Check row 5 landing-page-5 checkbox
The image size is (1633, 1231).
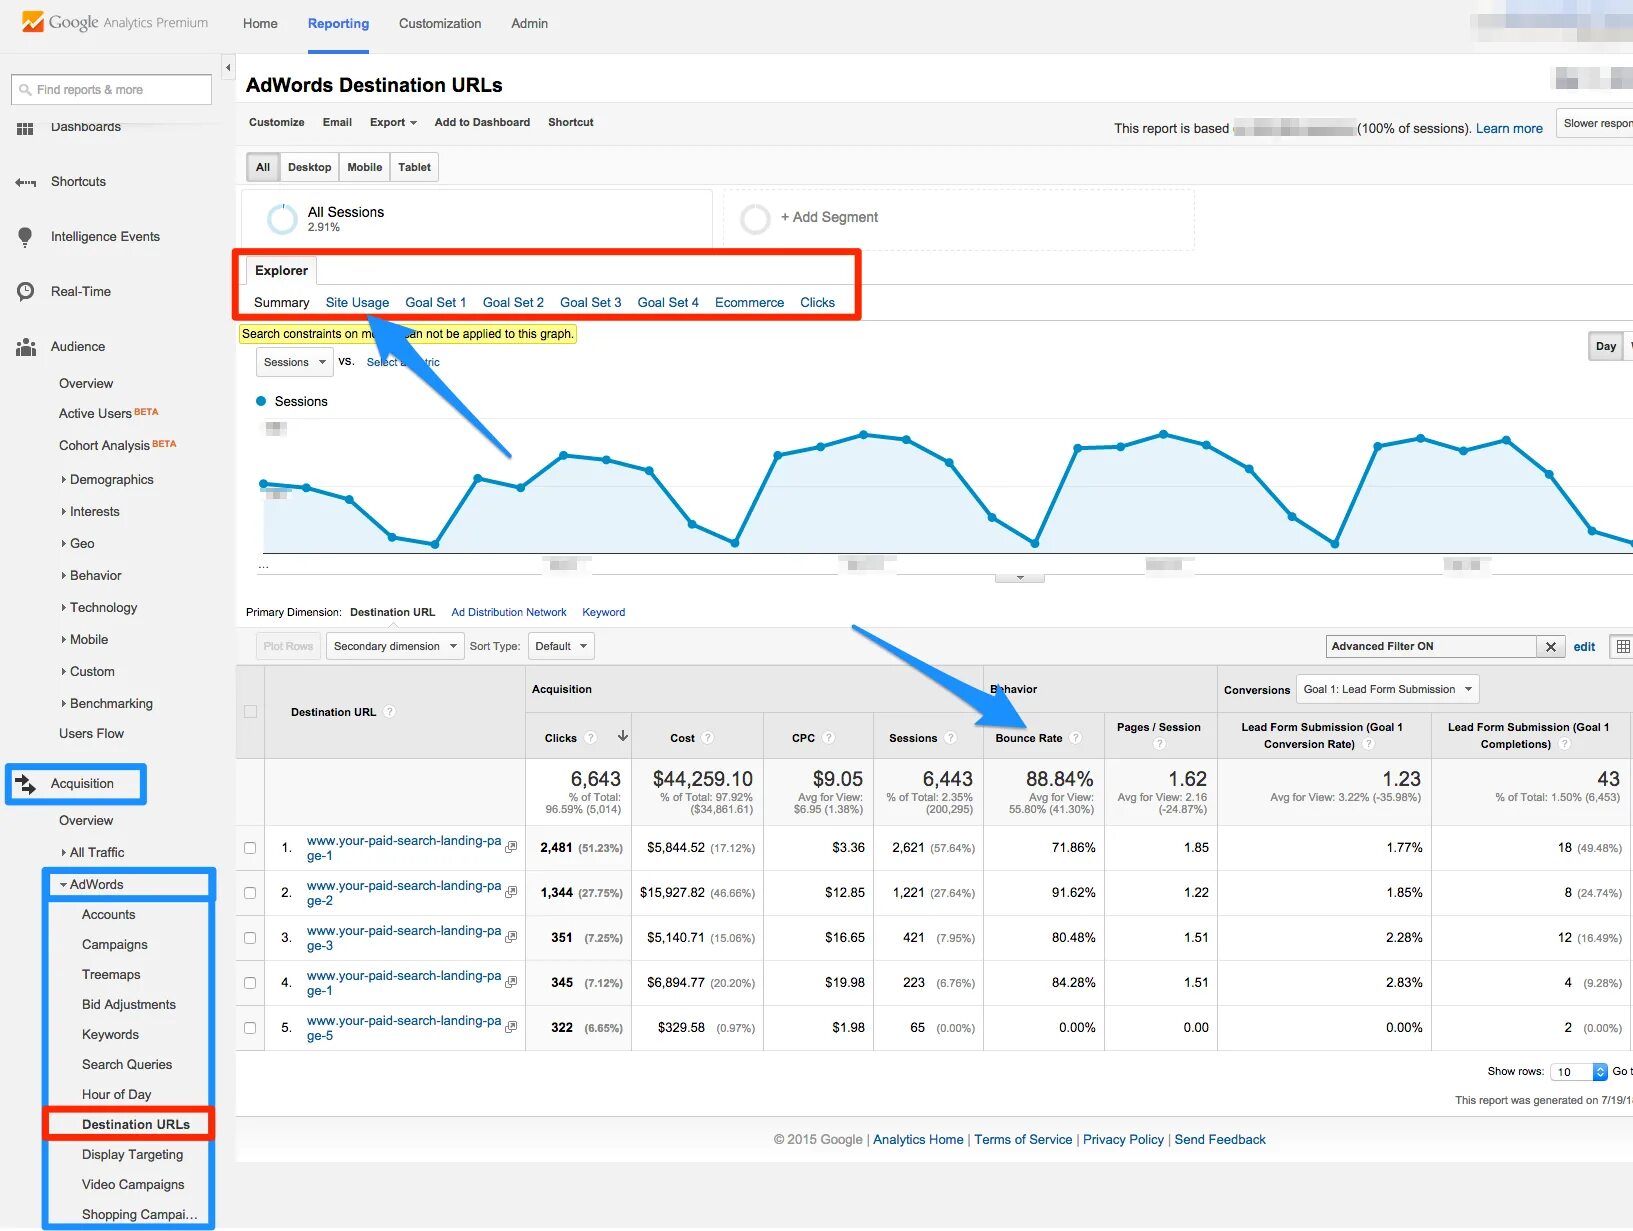pyautogui.click(x=250, y=1028)
